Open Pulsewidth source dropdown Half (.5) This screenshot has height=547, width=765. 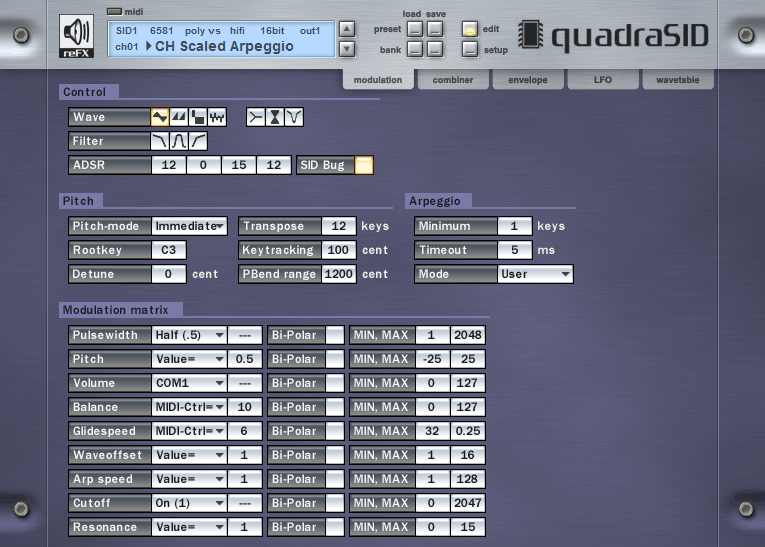[x=189, y=335]
